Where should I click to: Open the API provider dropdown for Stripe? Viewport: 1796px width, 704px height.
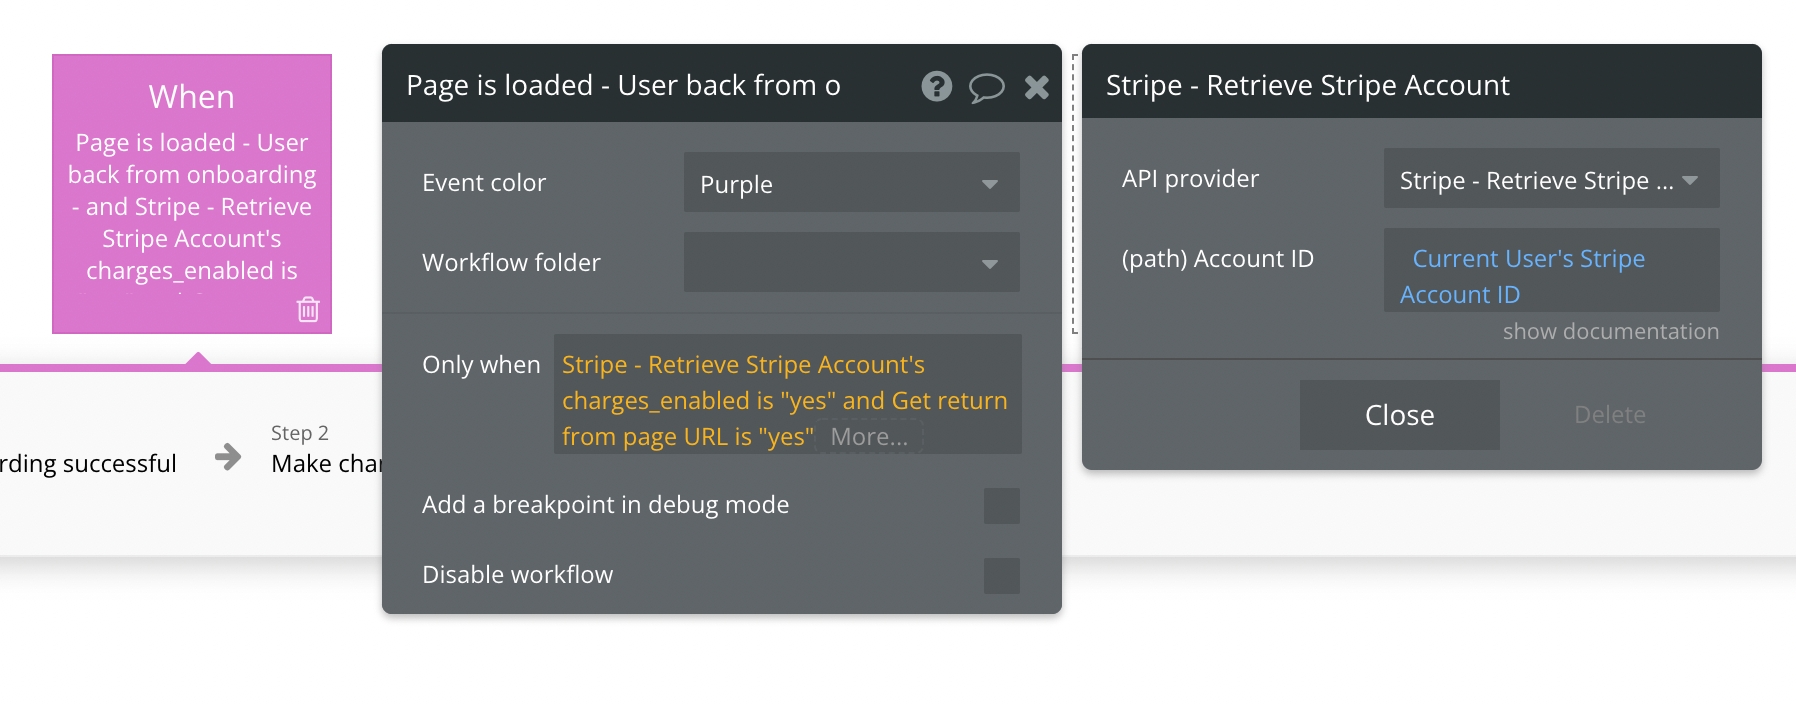point(1550,179)
